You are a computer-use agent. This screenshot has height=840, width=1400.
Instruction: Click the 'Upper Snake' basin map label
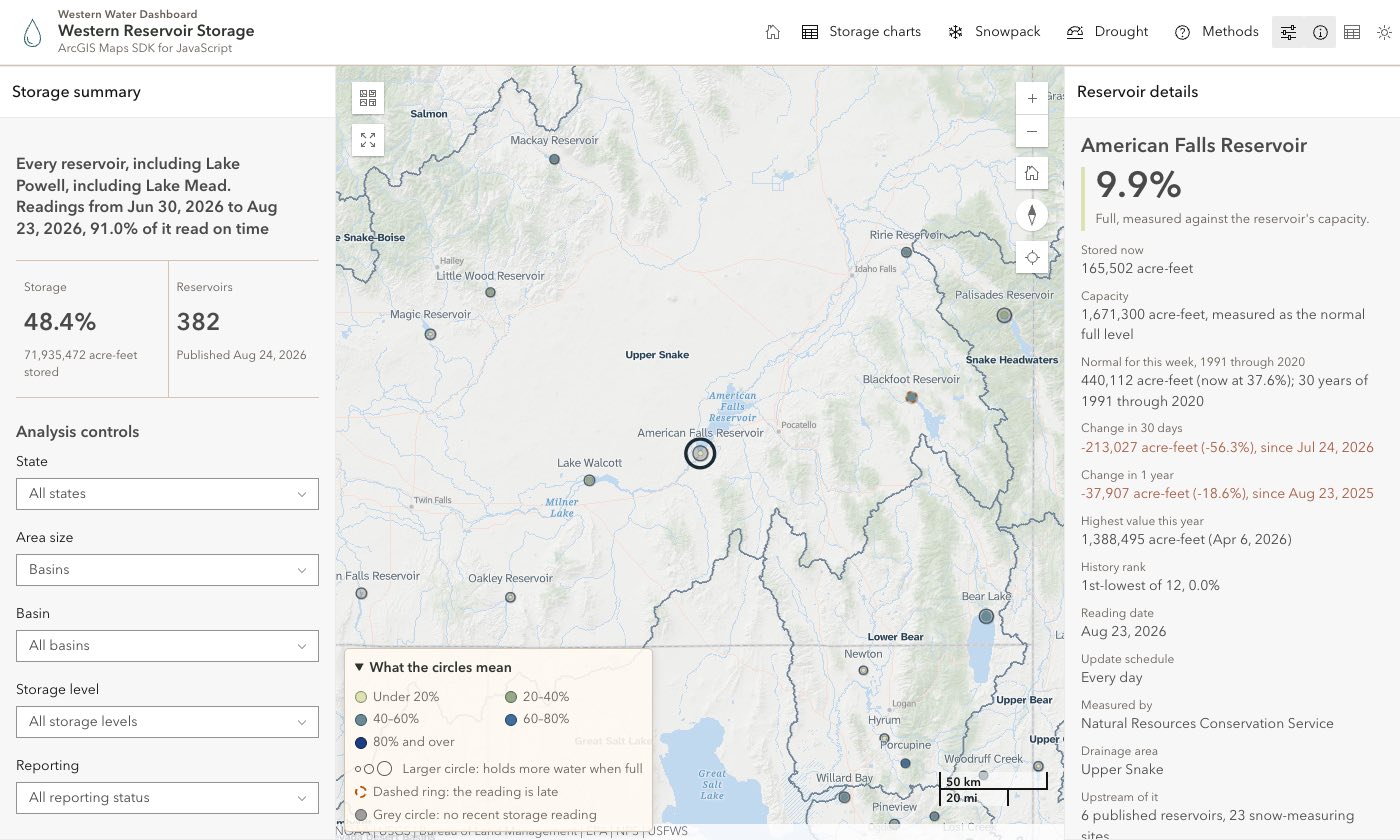657,355
